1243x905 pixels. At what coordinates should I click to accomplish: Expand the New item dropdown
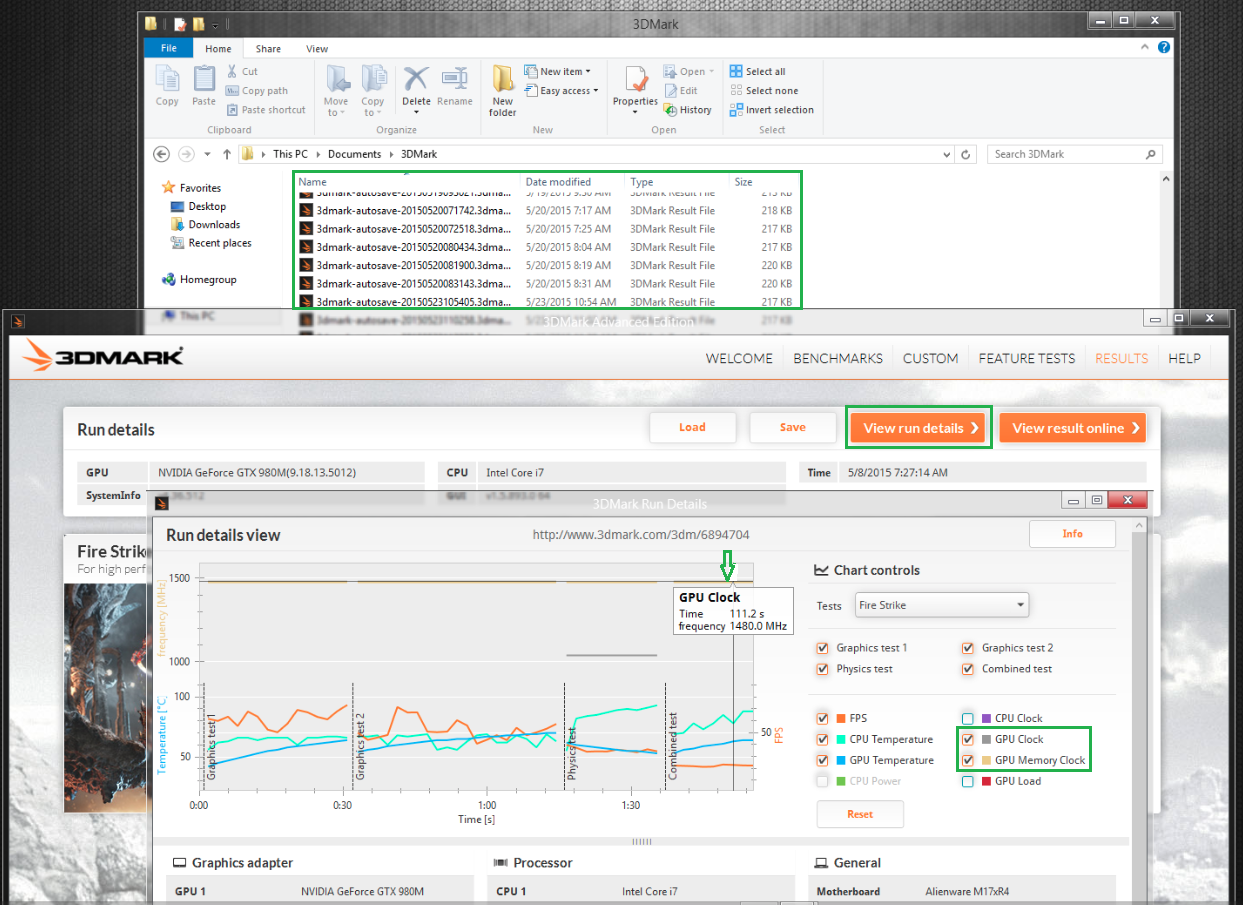[x=588, y=71]
